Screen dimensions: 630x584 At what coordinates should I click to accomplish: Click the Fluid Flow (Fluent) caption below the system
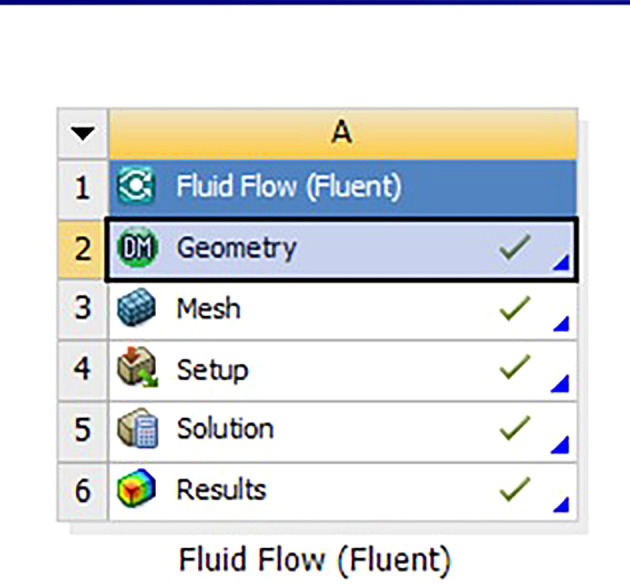point(315,559)
